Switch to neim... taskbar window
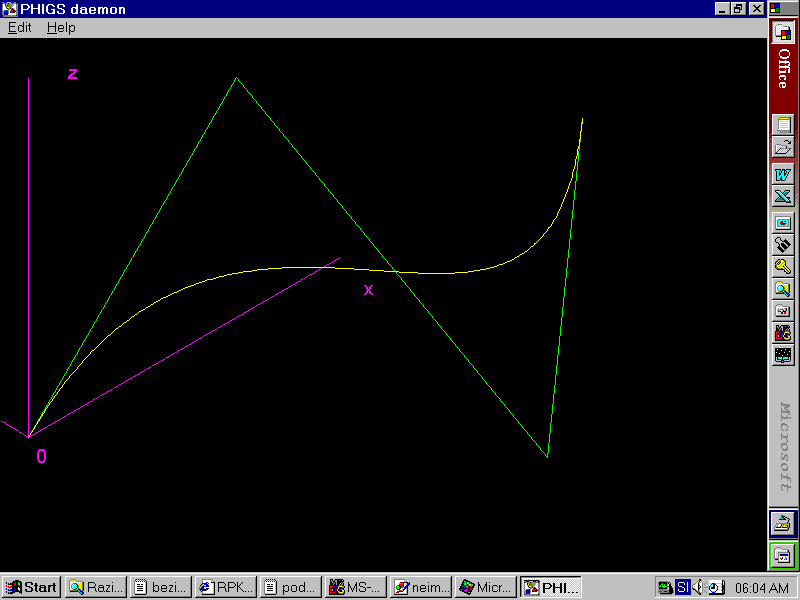Viewport: 800px width, 600px height. pos(420,587)
